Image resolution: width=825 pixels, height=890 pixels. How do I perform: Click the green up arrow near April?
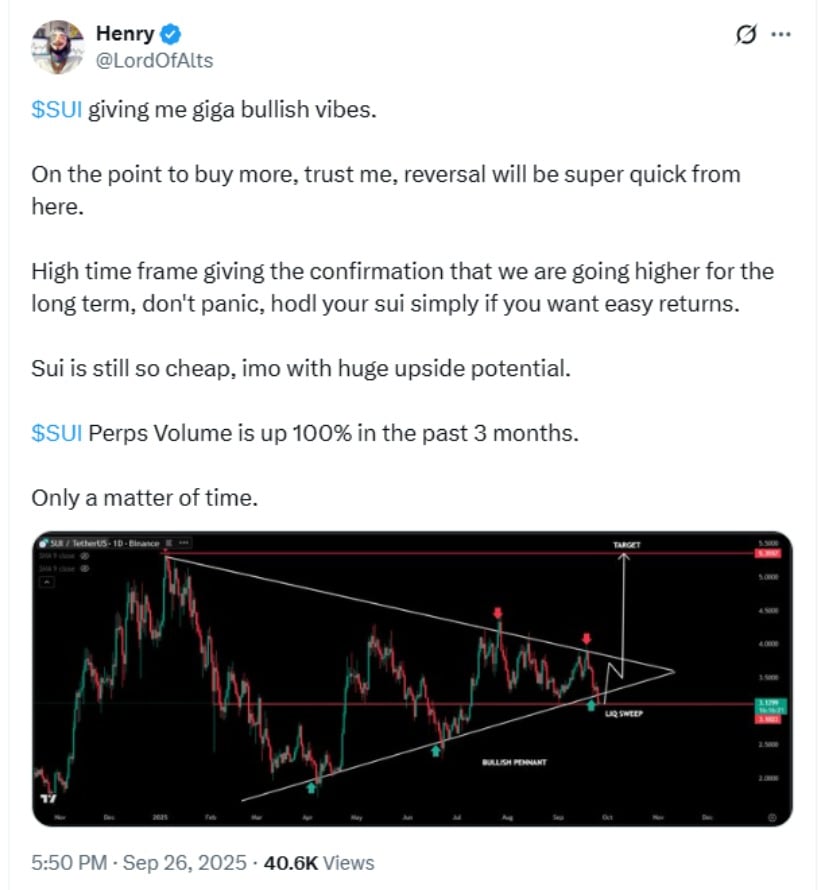[x=313, y=787]
